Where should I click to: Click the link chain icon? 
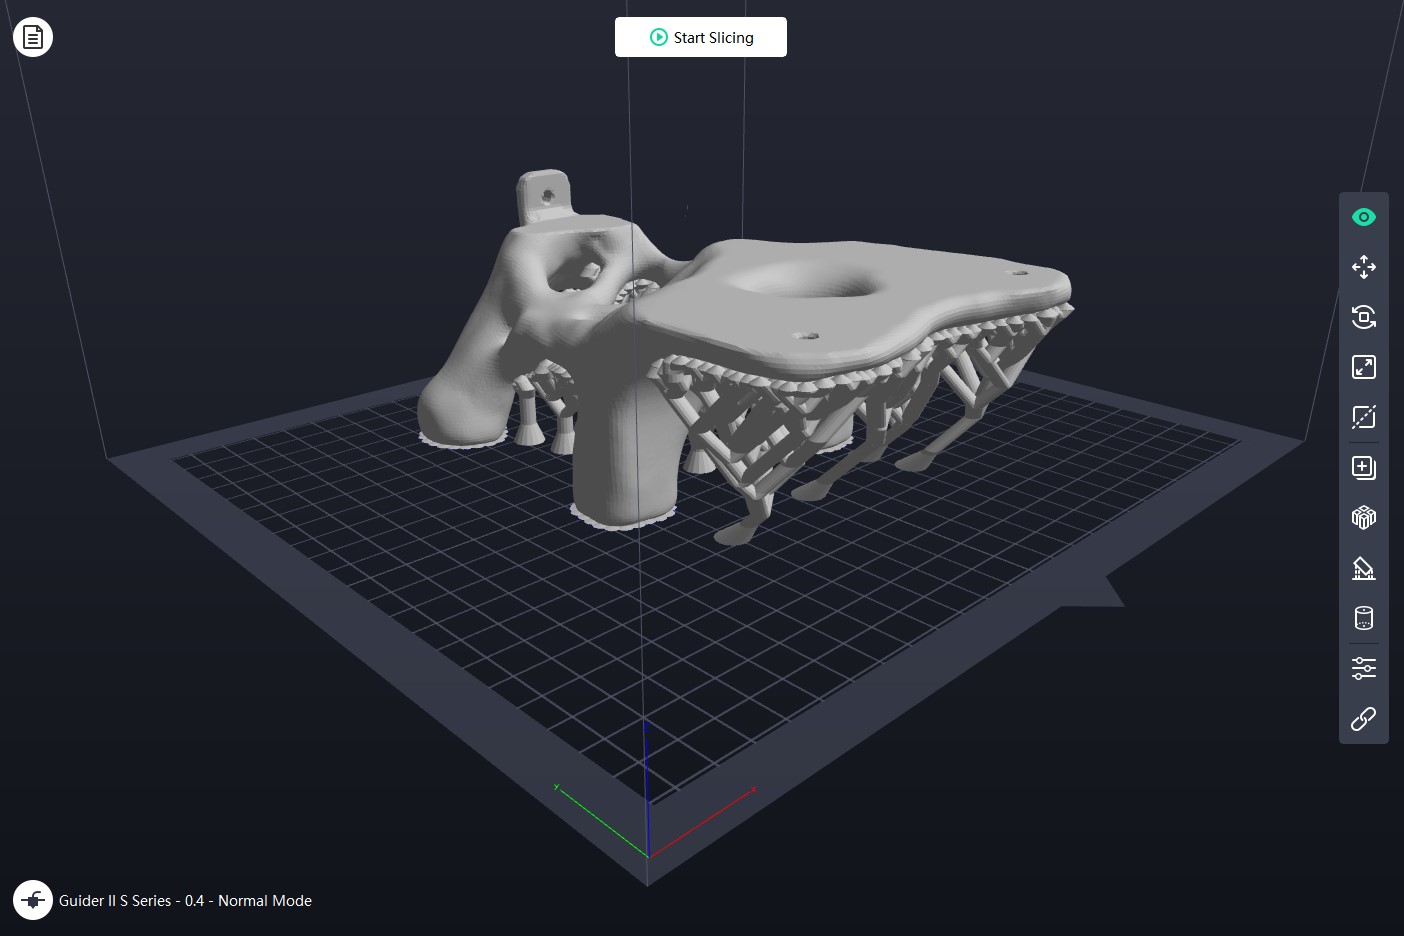[x=1363, y=718]
